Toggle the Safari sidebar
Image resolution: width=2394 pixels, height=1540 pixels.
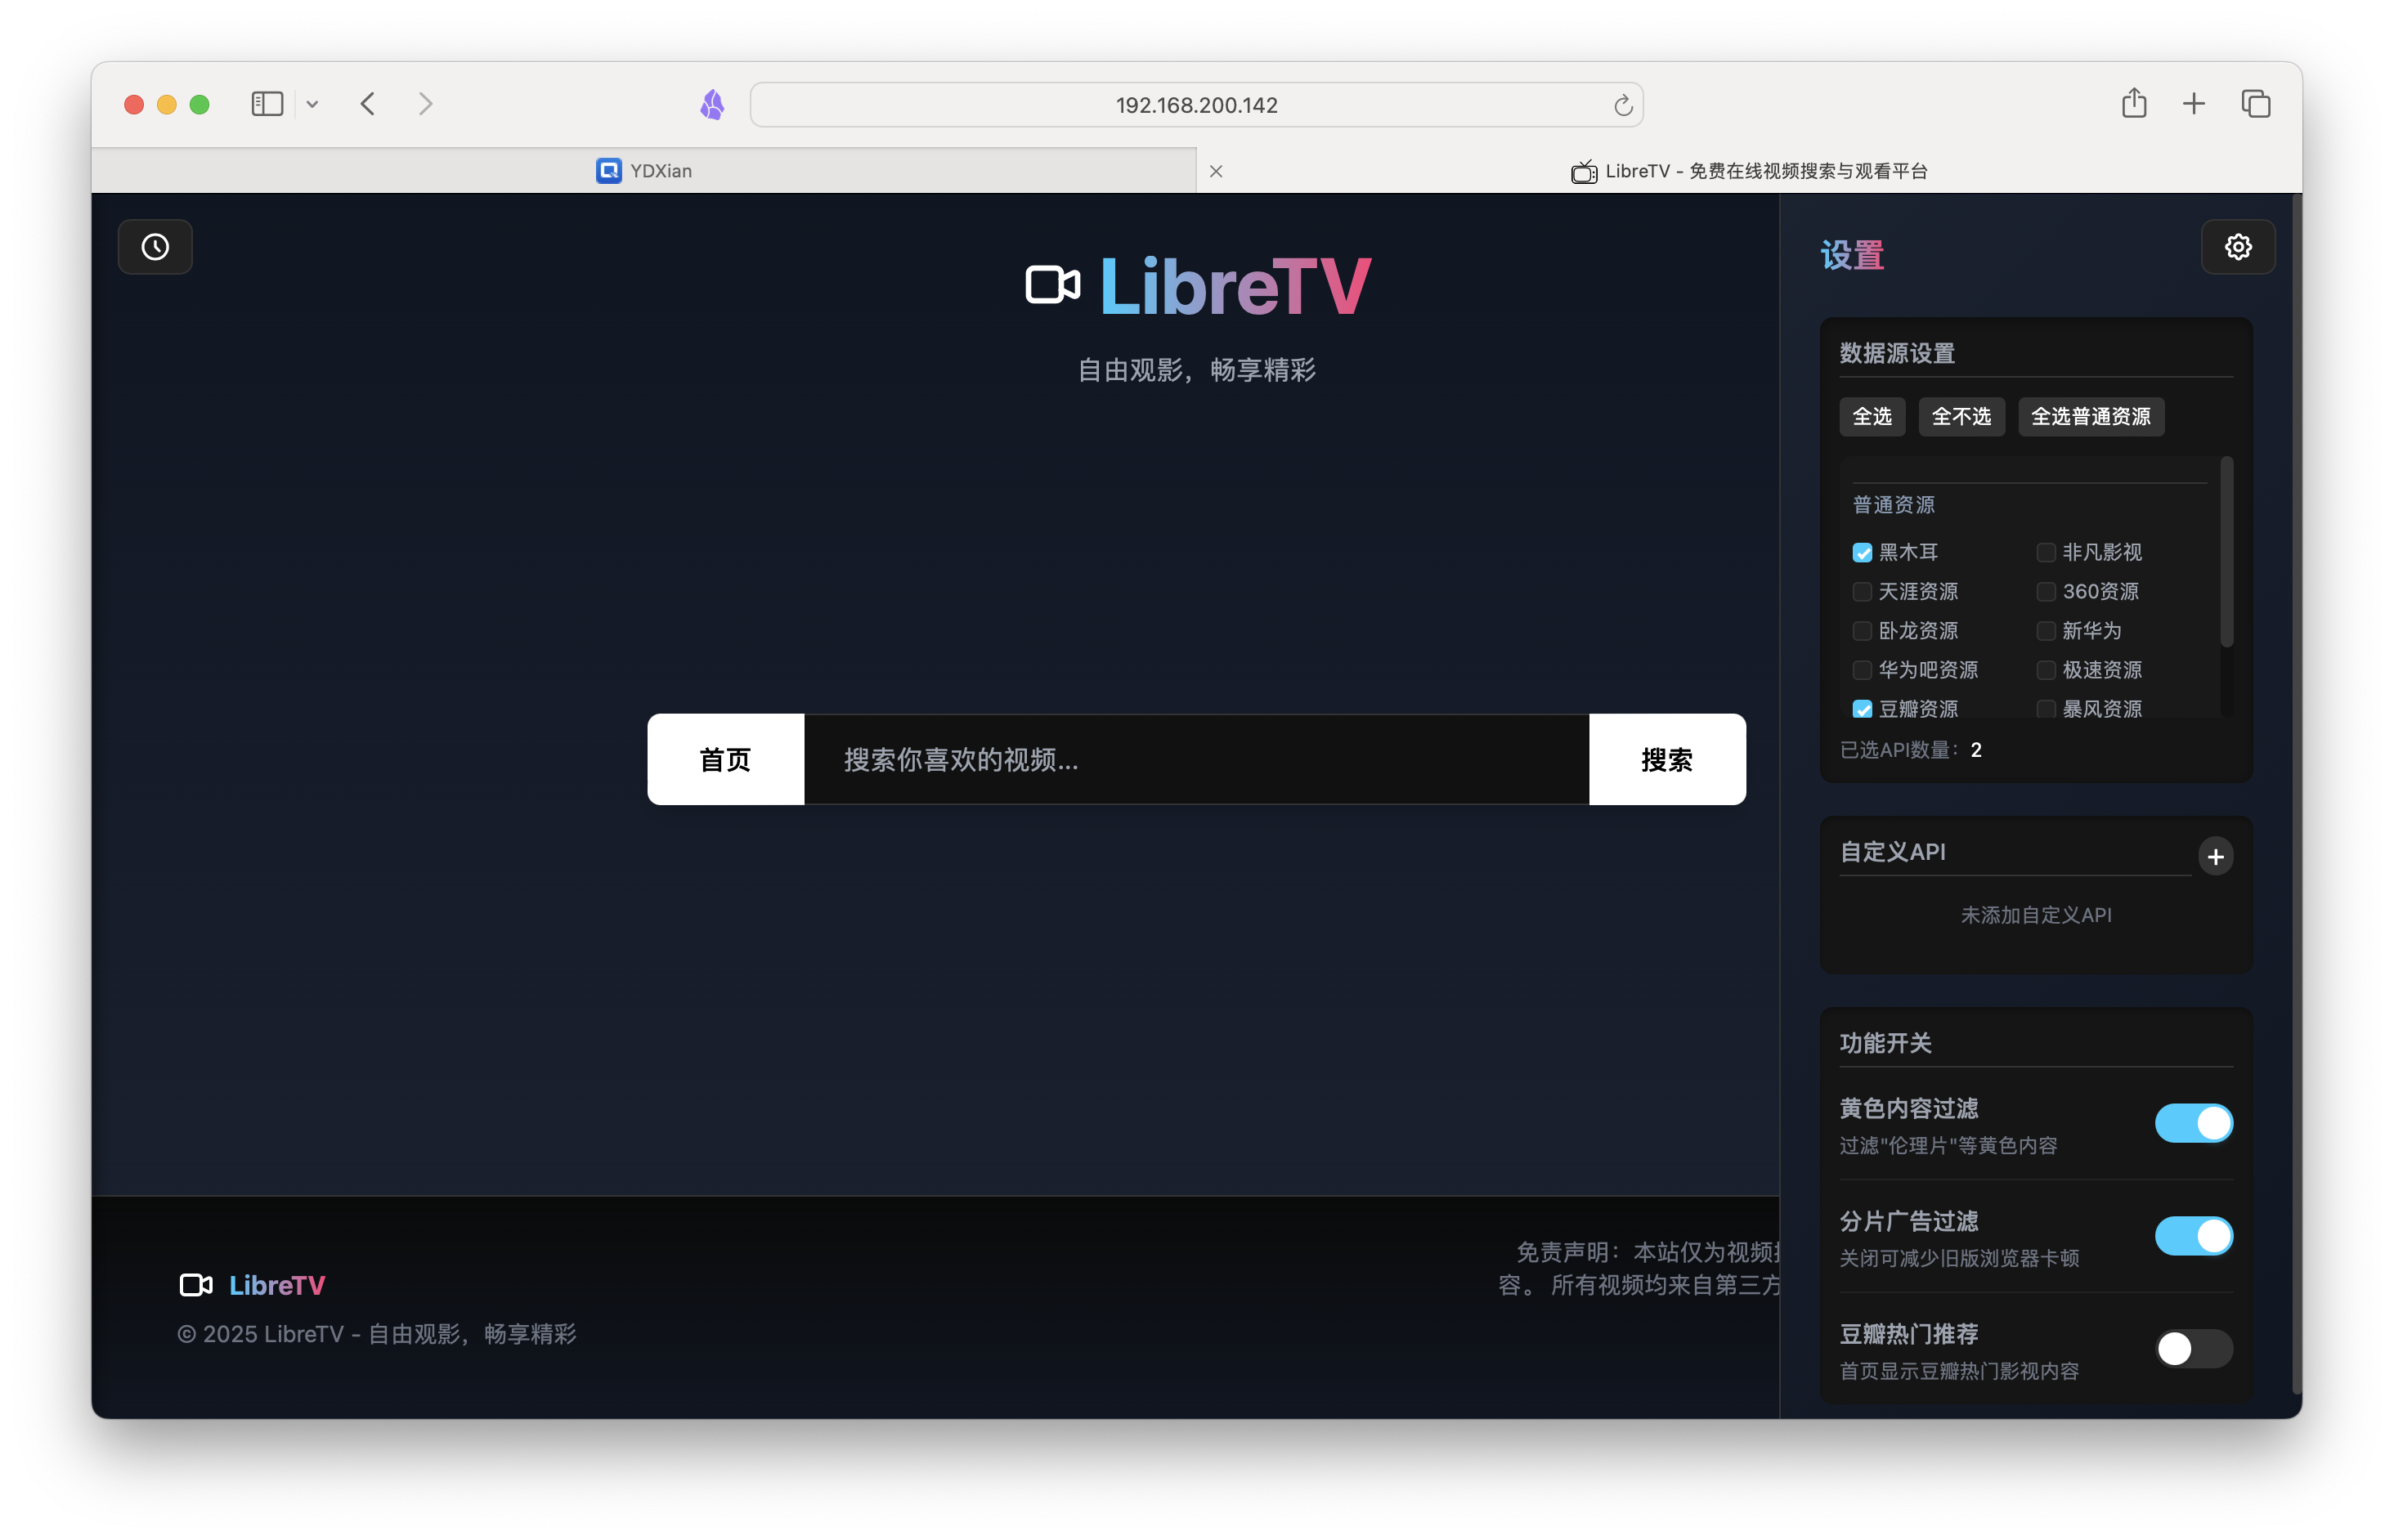click(267, 103)
